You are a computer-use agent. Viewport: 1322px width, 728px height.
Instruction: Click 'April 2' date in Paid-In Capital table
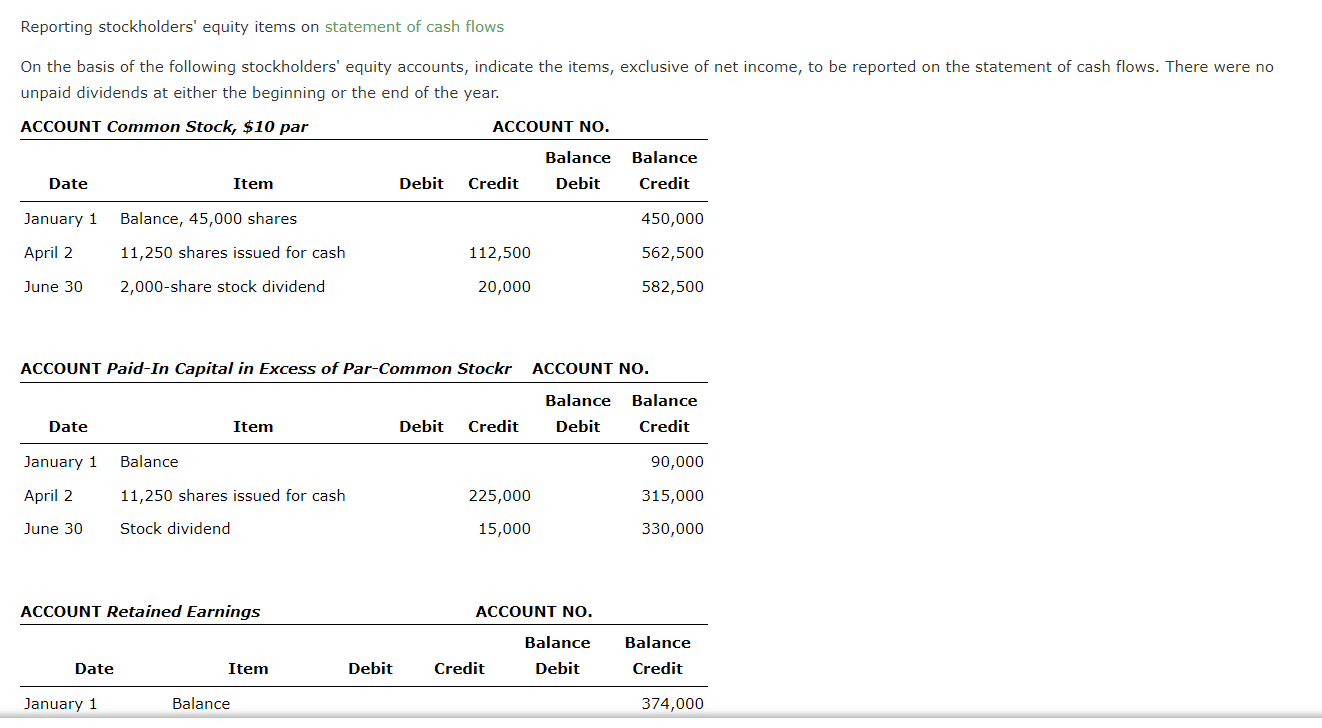point(48,496)
